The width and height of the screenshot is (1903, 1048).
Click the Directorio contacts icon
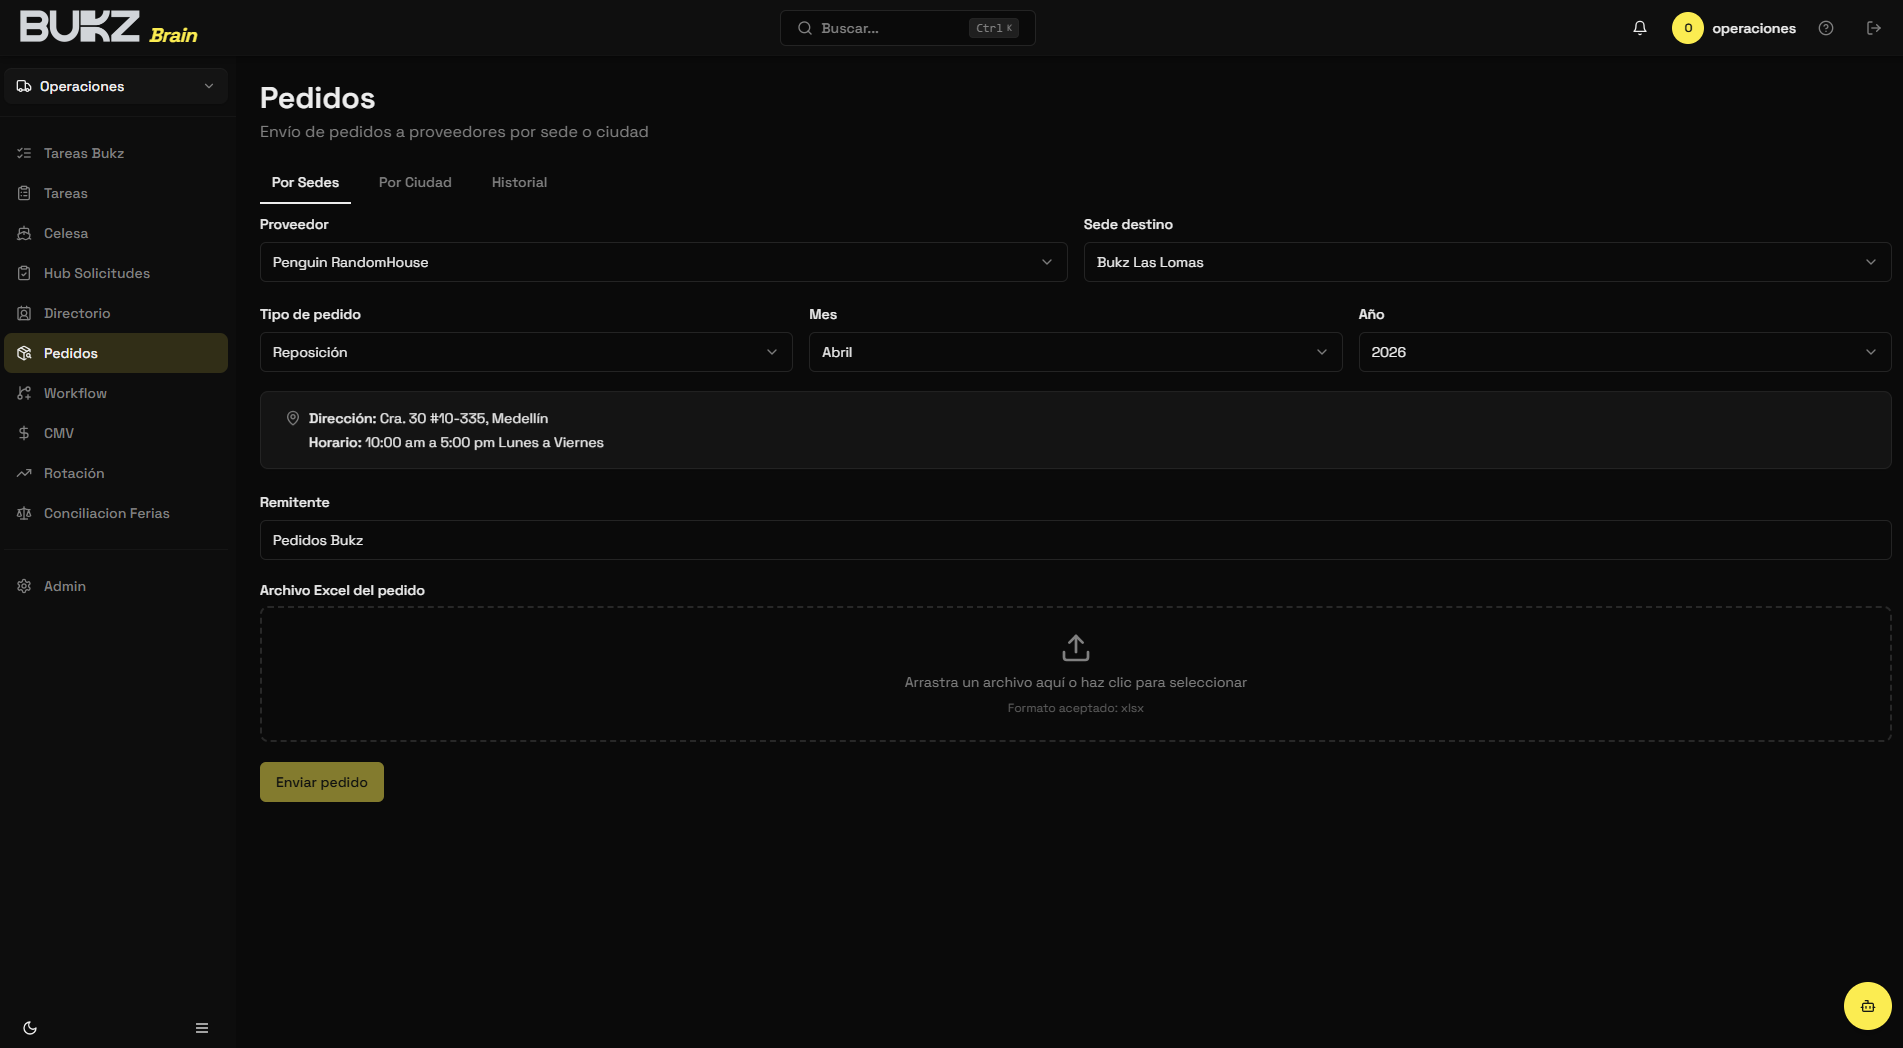click(24, 313)
